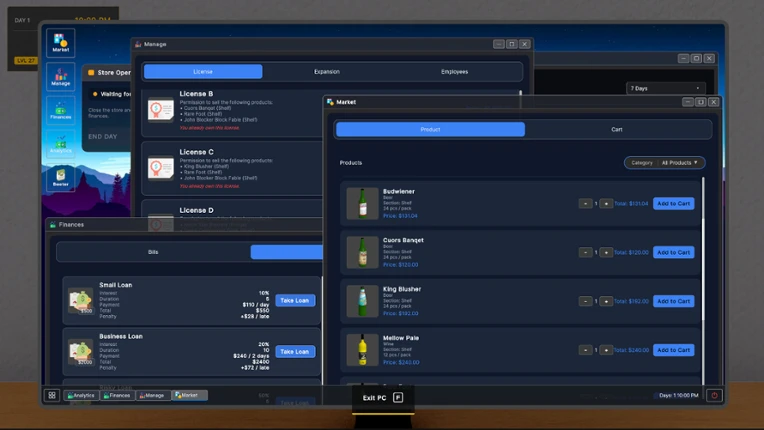The width and height of the screenshot is (764, 430).
Task: Click the red power icon in taskbar
Action: tap(714, 395)
